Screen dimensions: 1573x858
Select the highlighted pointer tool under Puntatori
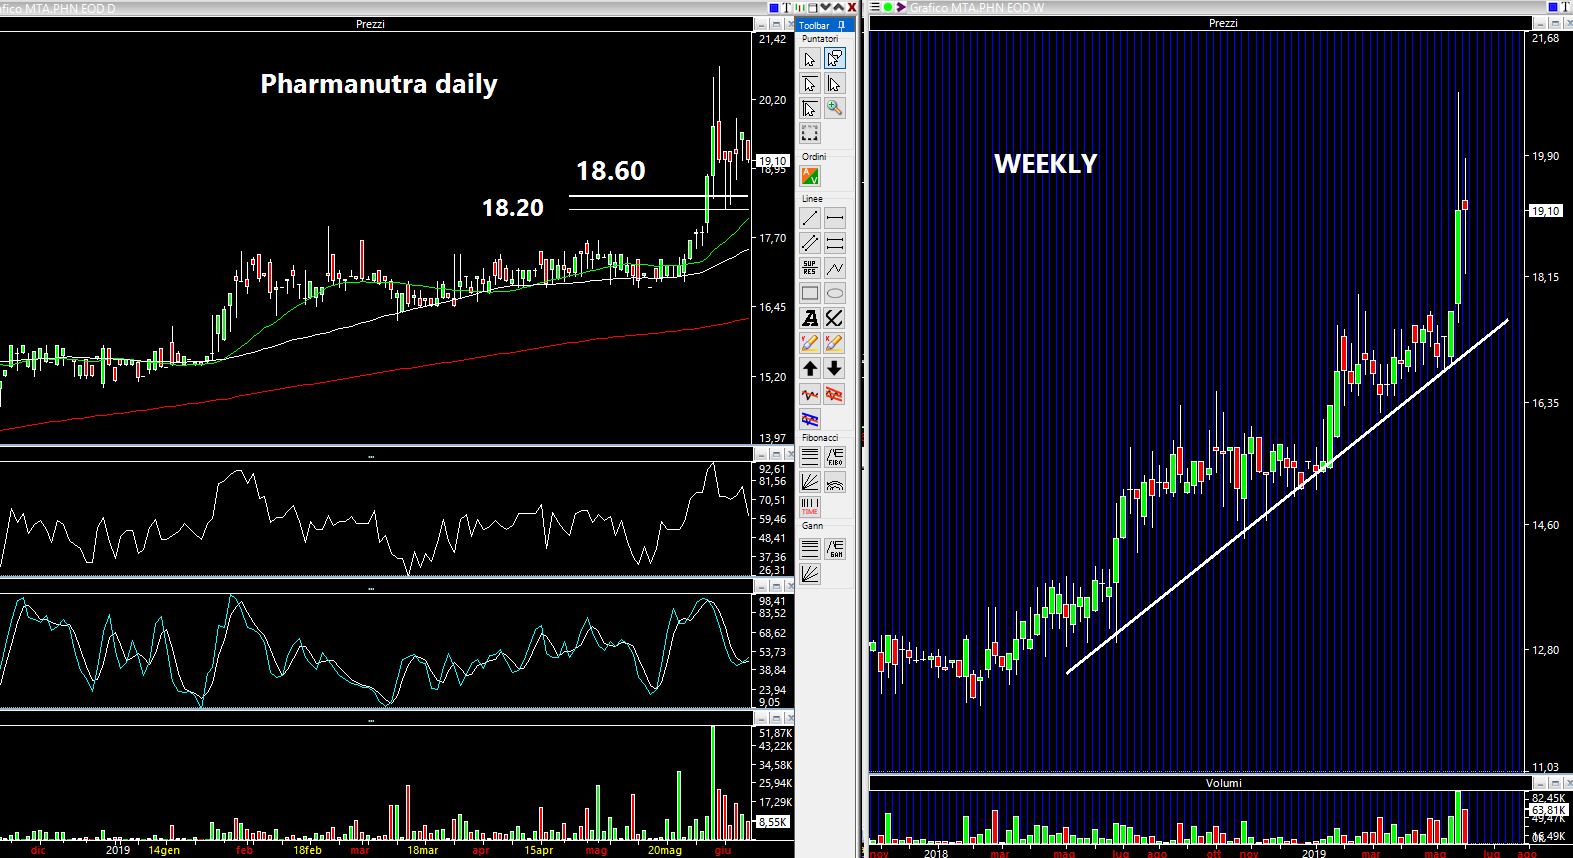click(835, 59)
